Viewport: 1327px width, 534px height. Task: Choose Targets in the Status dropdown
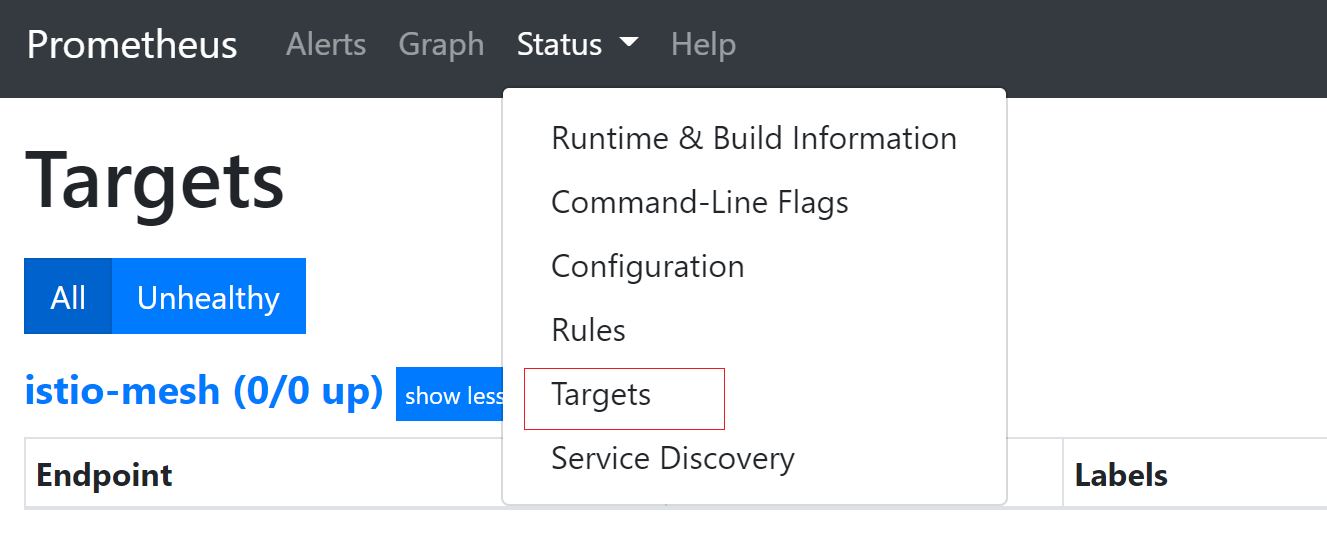754,394
